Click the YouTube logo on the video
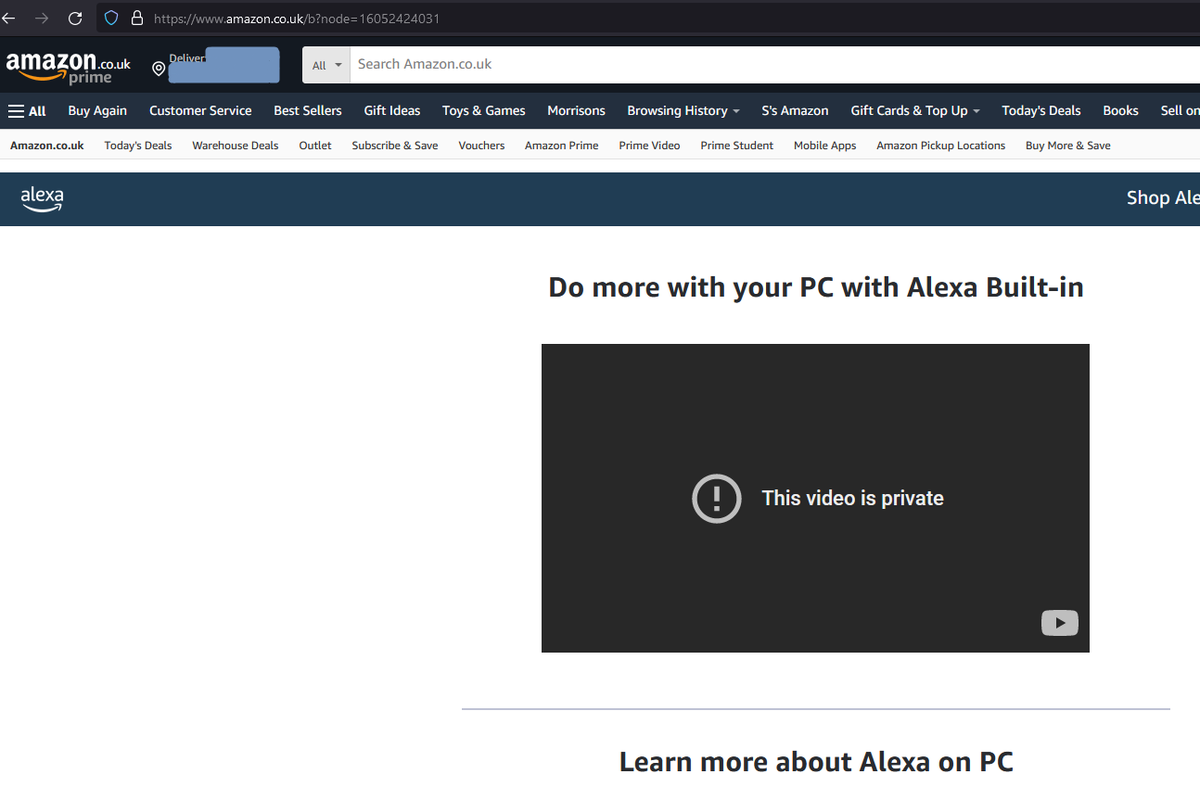This screenshot has height=787, width=1200. (x=1060, y=623)
